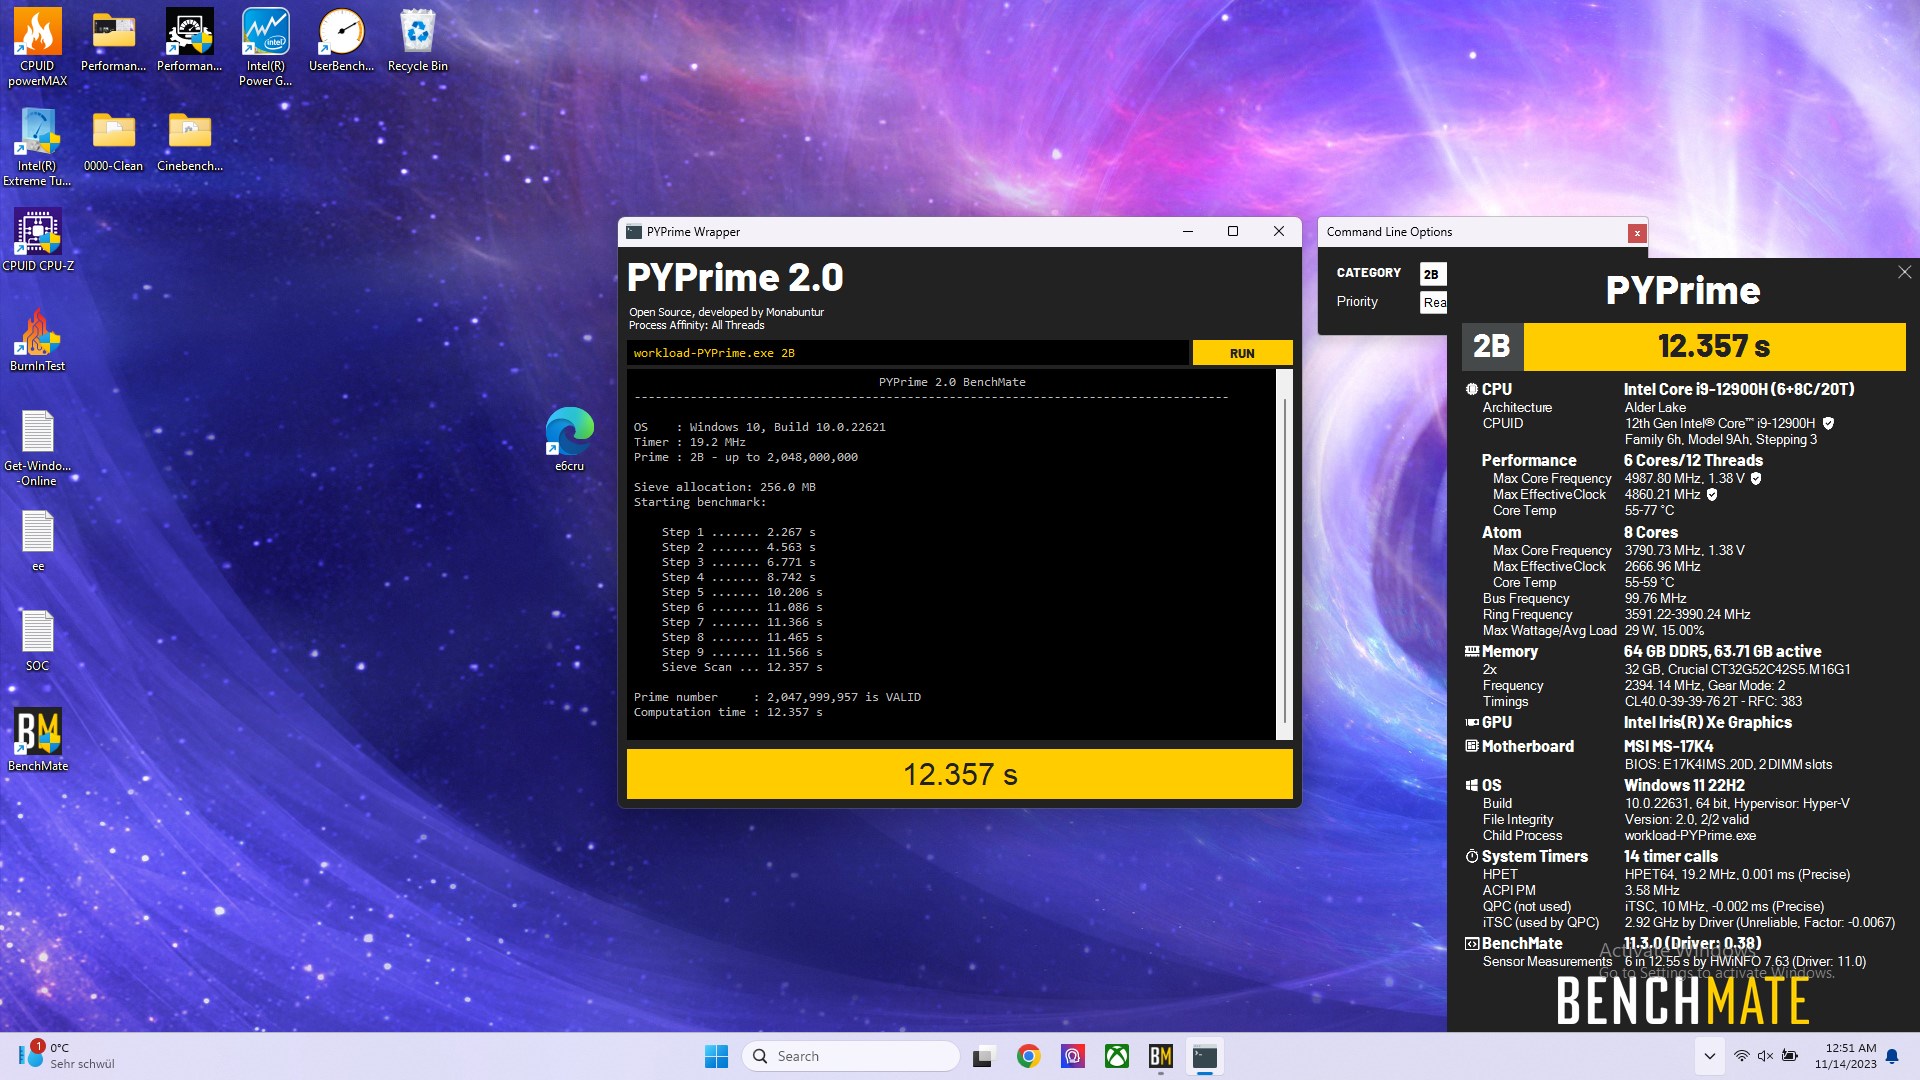Image resolution: width=1920 pixels, height=1080 pixels.
Task: Click workload-PYPrime.exe 2B command field
Action: (x=907, y=353)
